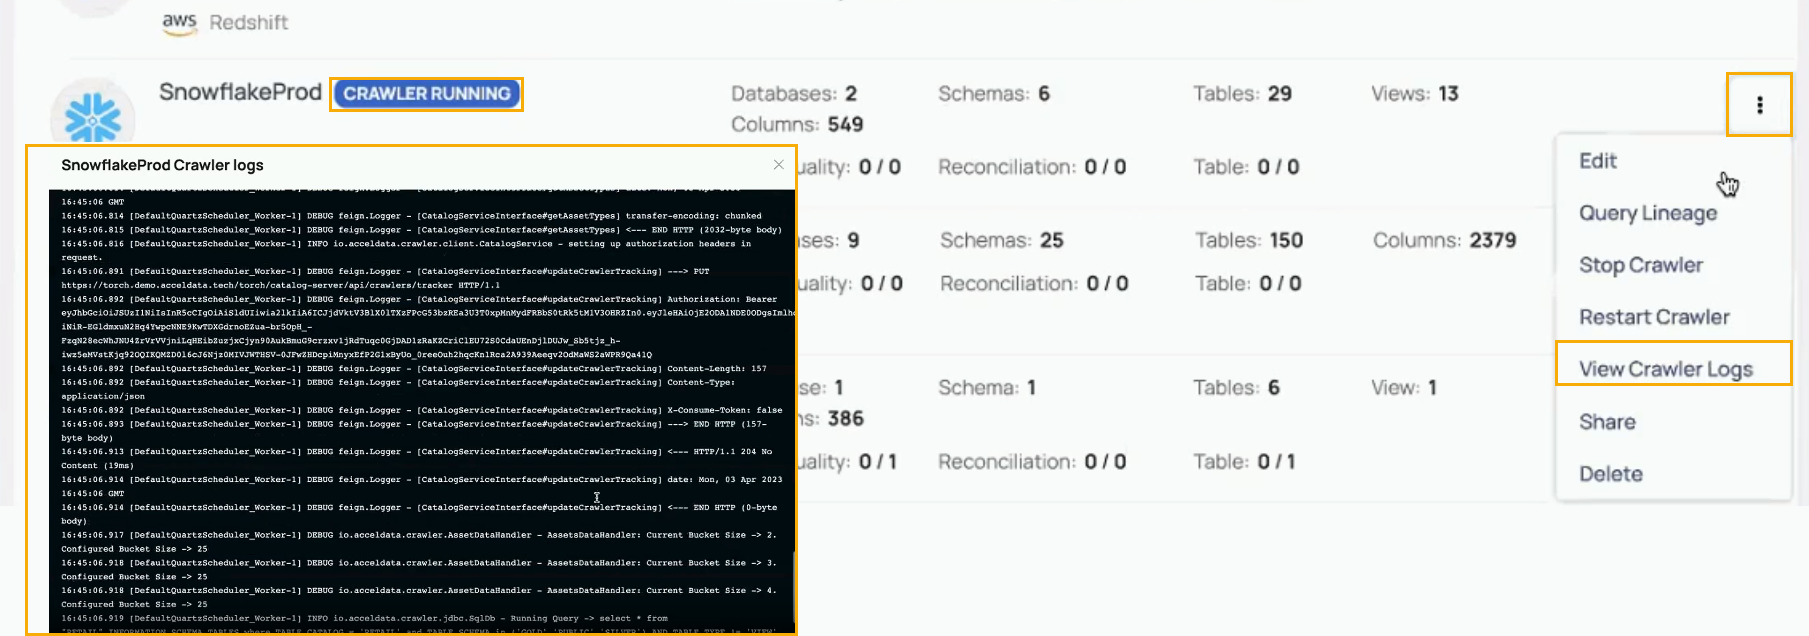The height and width of the screenshot is (636, 1809).
Task: Choose Query Lineage menu option
Action: pyautogui.click(x=1648, y=213)
